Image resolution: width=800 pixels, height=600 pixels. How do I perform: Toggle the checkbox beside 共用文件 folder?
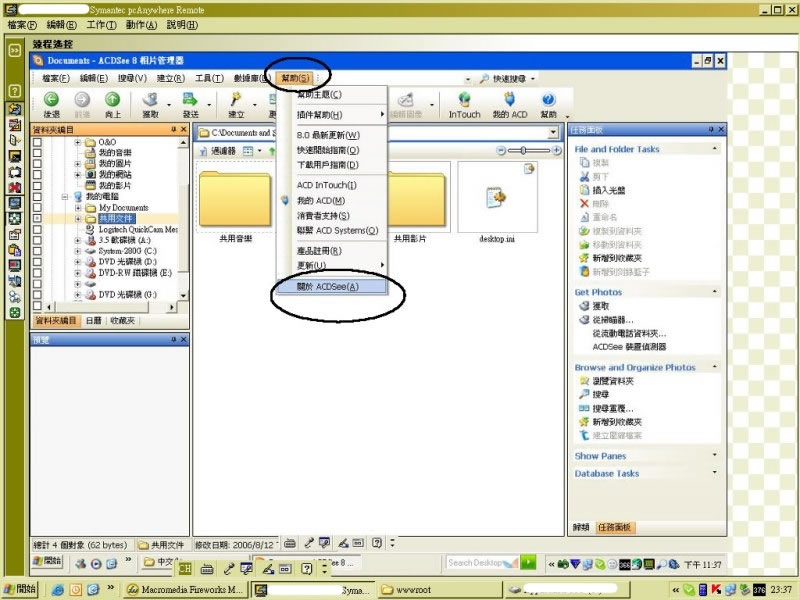pyautogui.click(x=37, y=218)
